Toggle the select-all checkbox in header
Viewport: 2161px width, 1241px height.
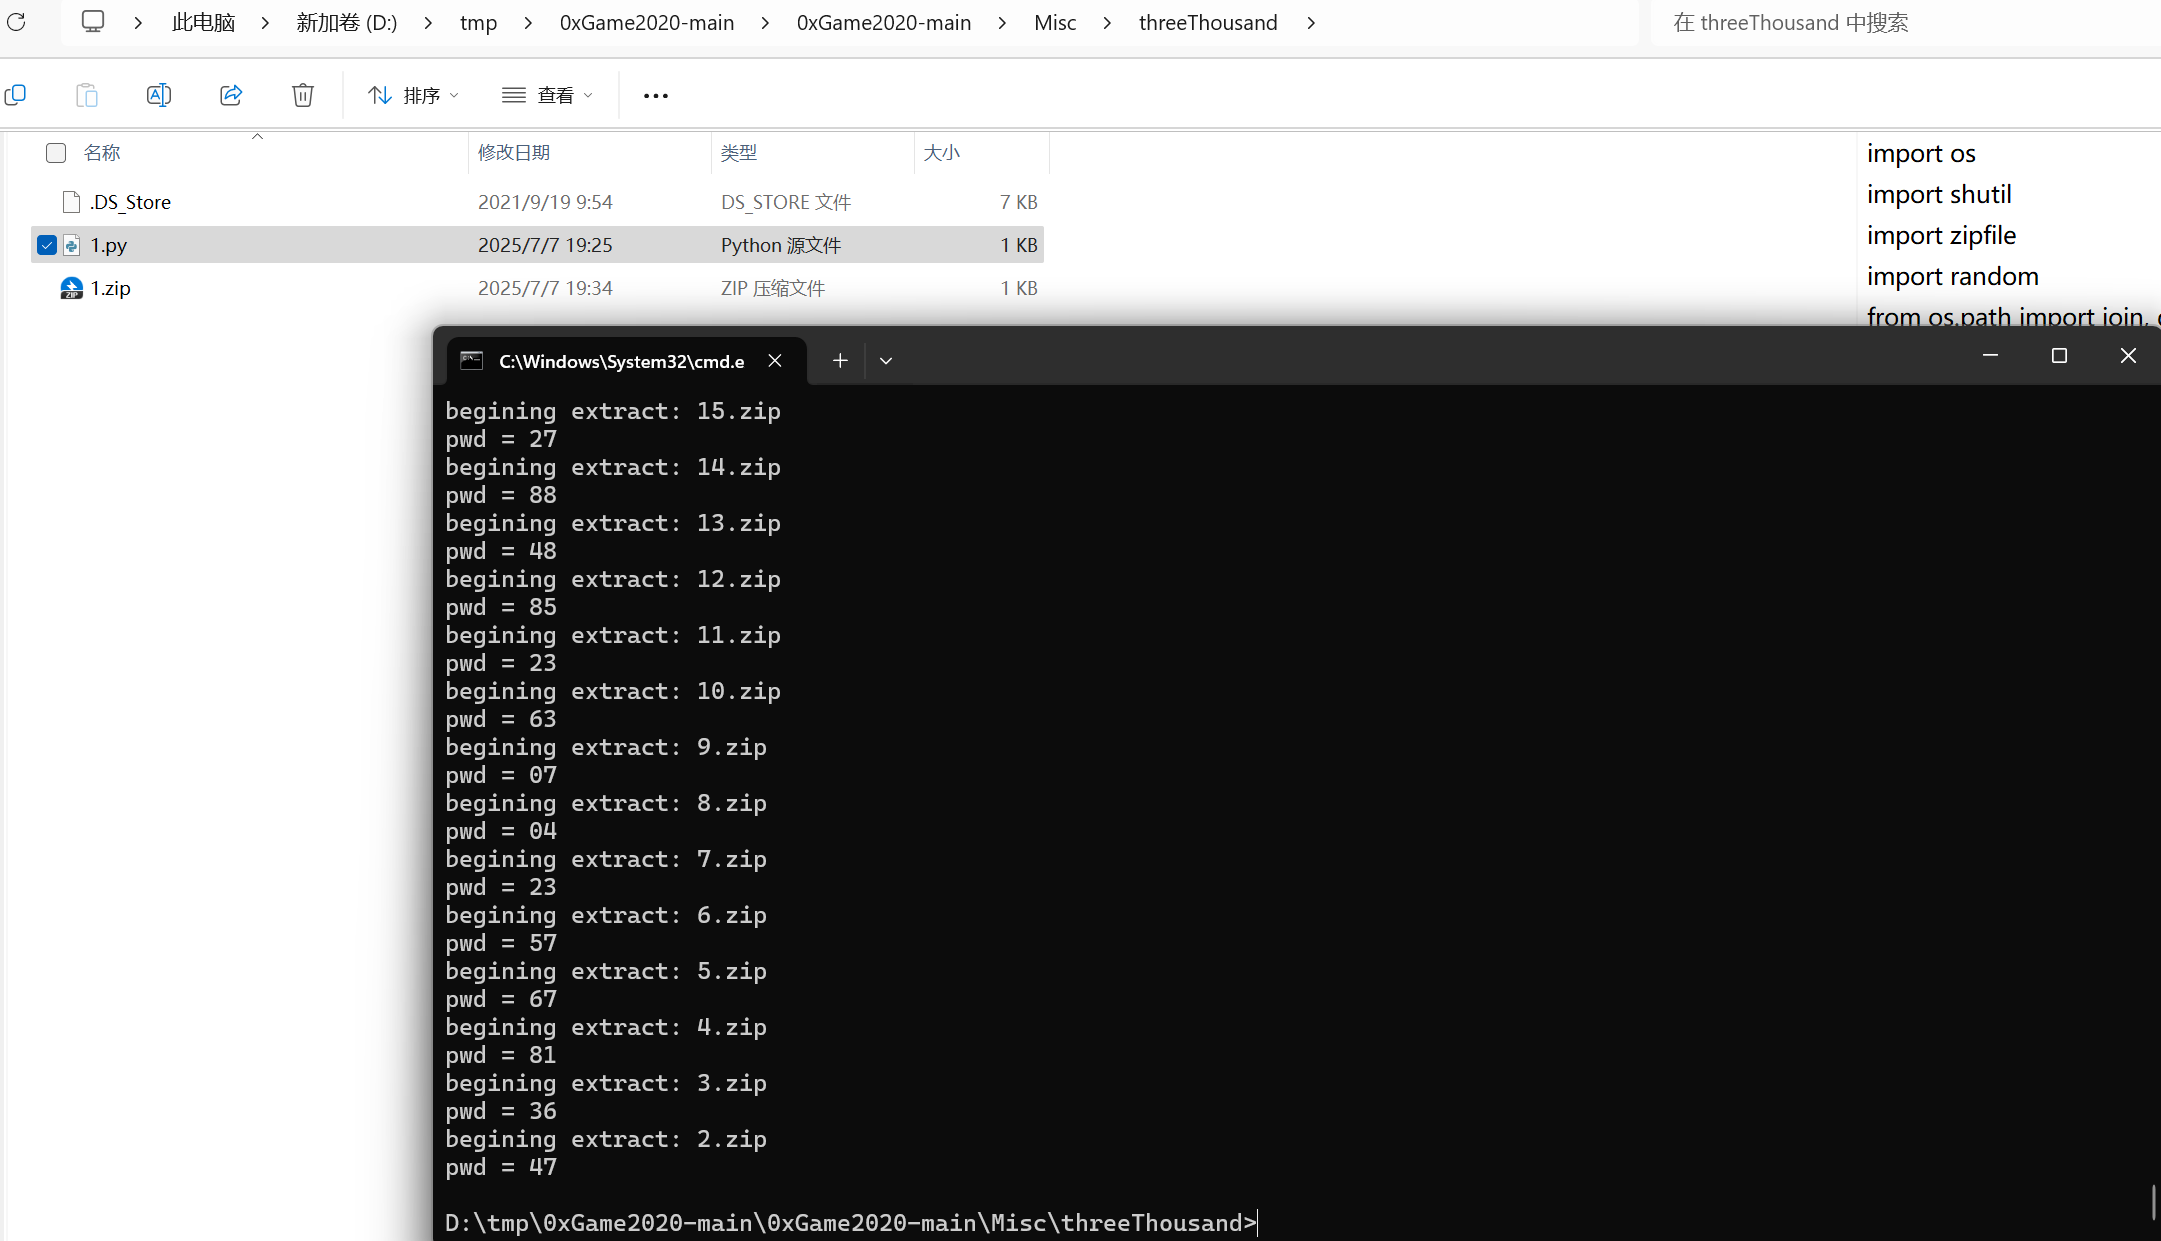[x=56, y=153]
